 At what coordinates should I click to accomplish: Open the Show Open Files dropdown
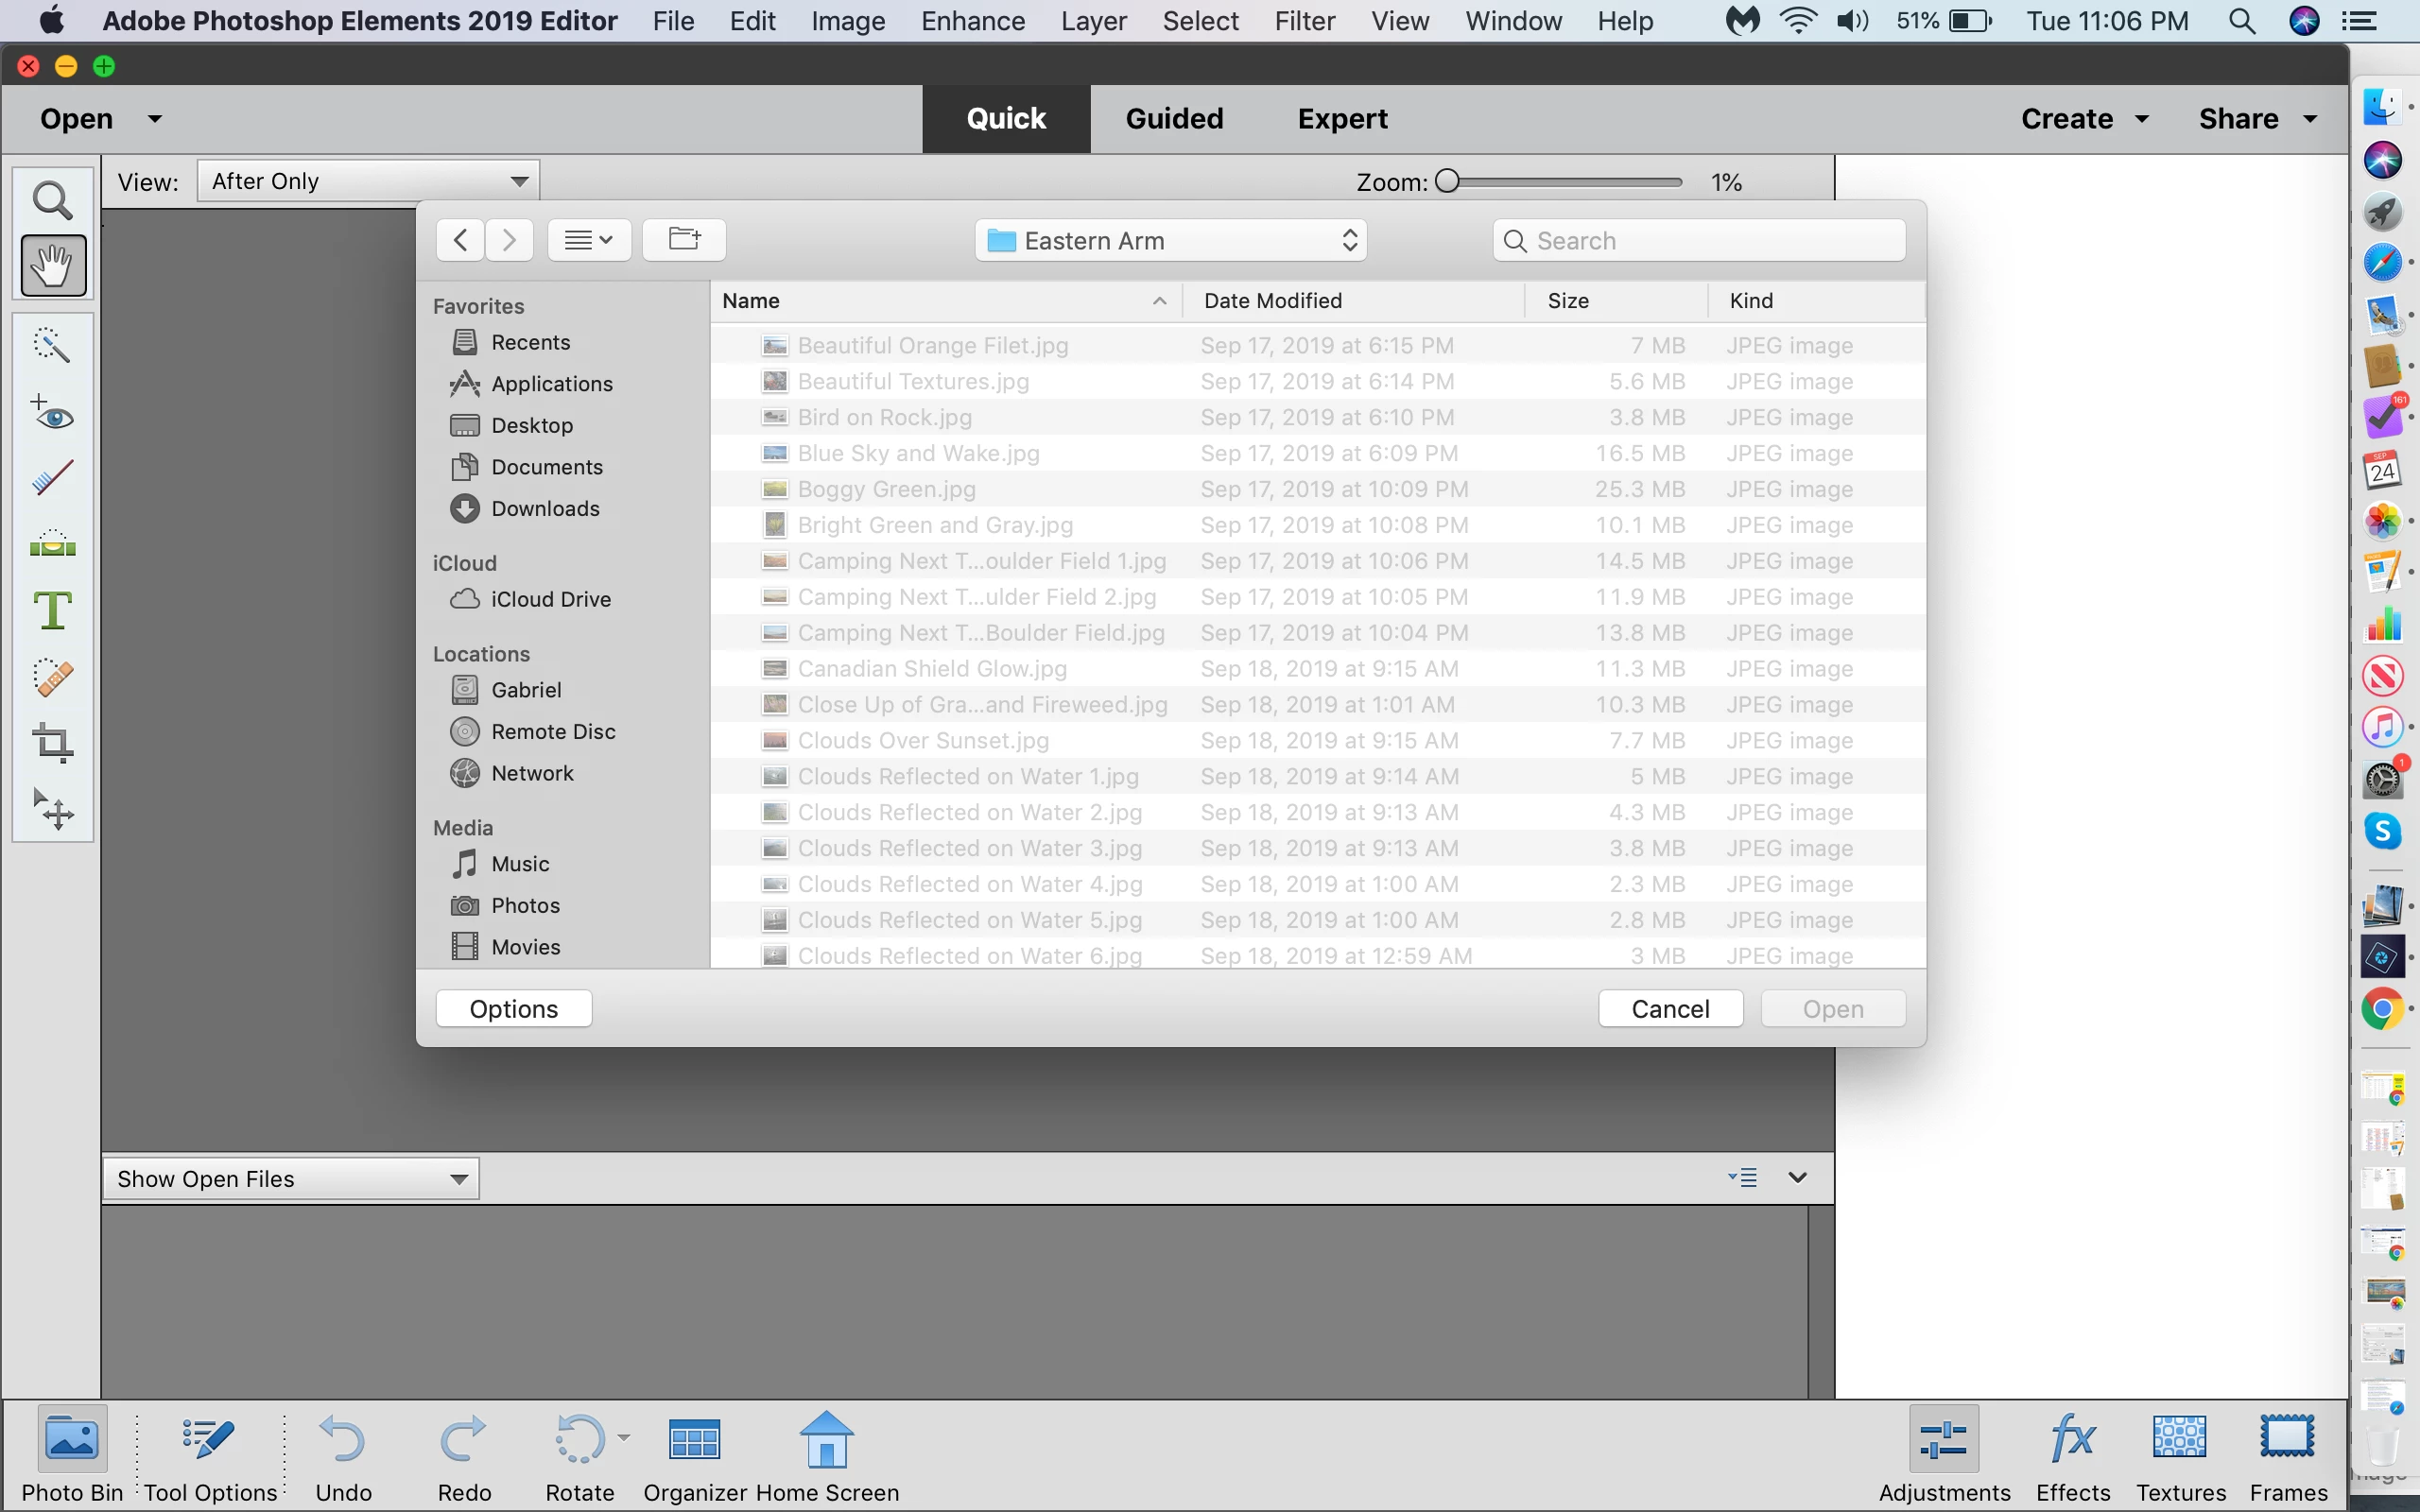pos(290,1179)
